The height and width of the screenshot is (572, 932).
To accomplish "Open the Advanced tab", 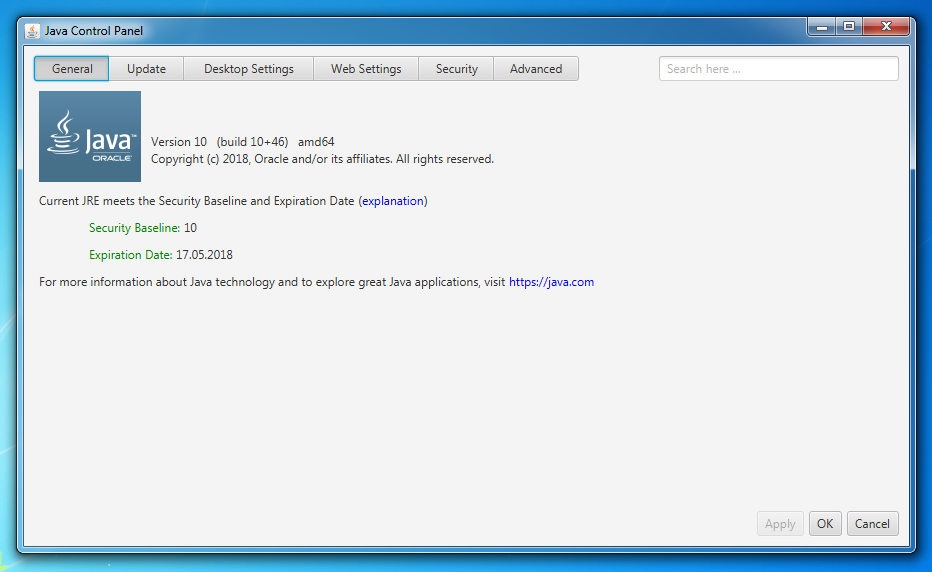I will click(536, 68).
